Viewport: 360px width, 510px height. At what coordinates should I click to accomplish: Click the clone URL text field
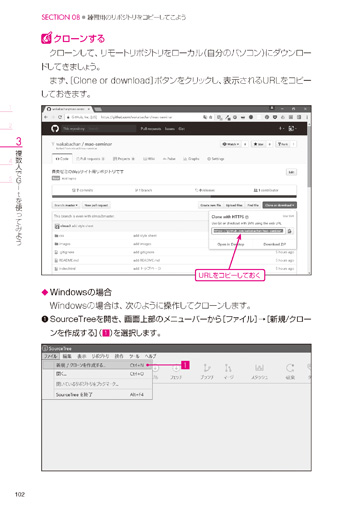coord(249,231)
